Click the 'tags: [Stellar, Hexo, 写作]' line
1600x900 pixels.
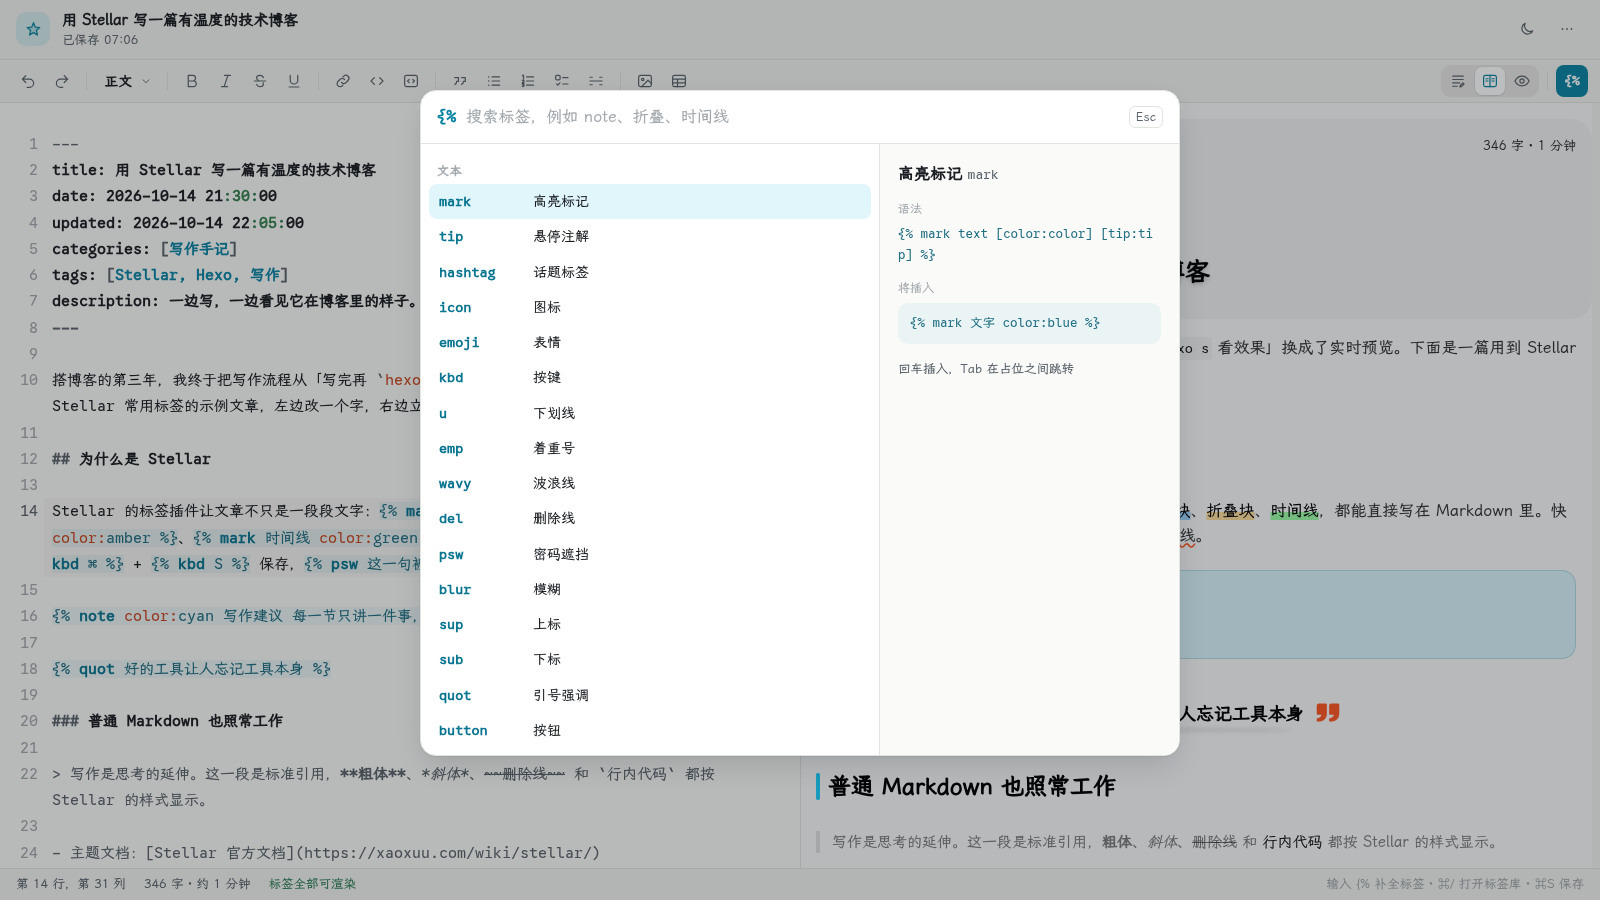(x=170, y=275)
